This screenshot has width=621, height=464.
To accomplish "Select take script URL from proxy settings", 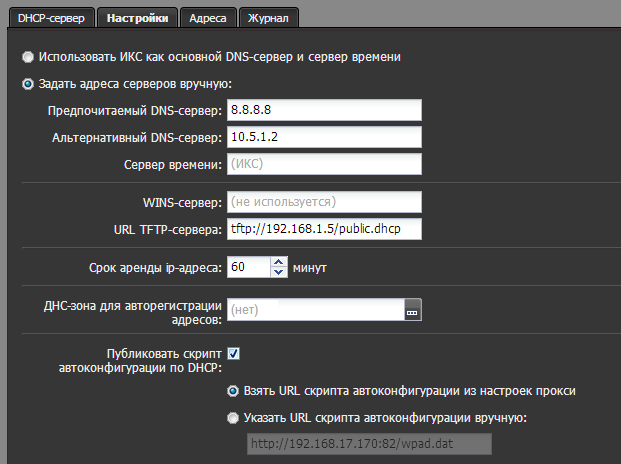I will click(233, 390).
